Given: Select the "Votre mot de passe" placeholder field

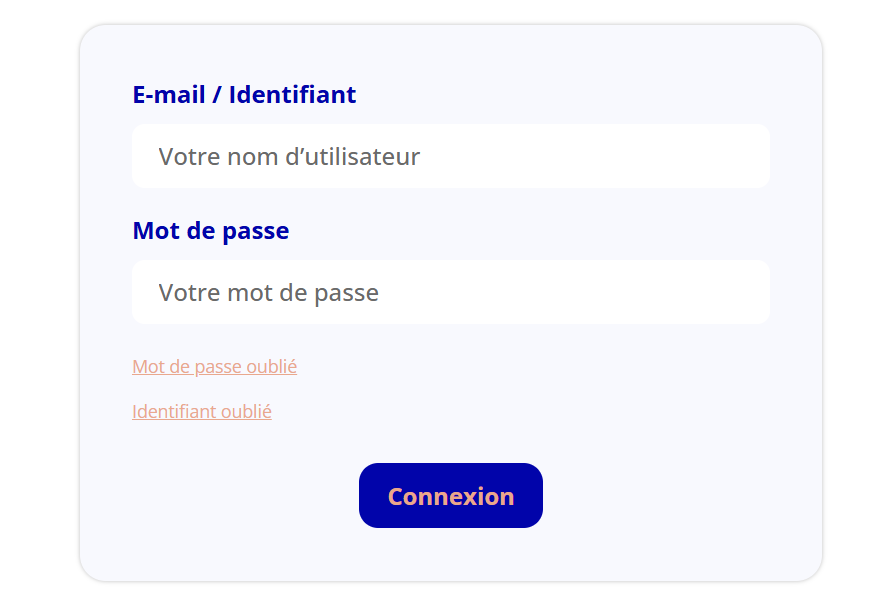Looking at the screenshot, I should point(450,292).
